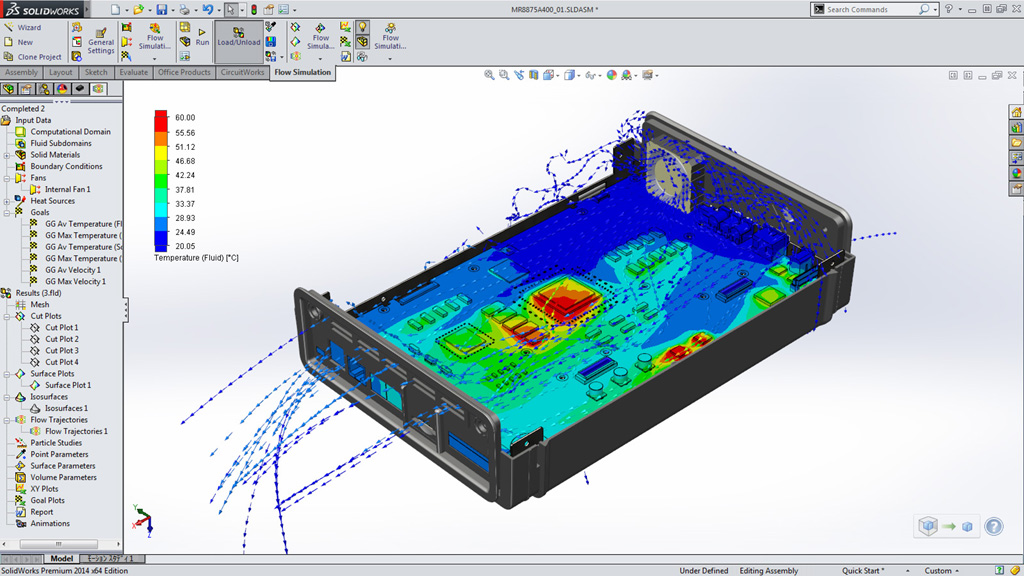The width and height of the screenshot is (1024, 576).
Task: Click the Rebuild traffic light icon
Action: pos(252,10)
